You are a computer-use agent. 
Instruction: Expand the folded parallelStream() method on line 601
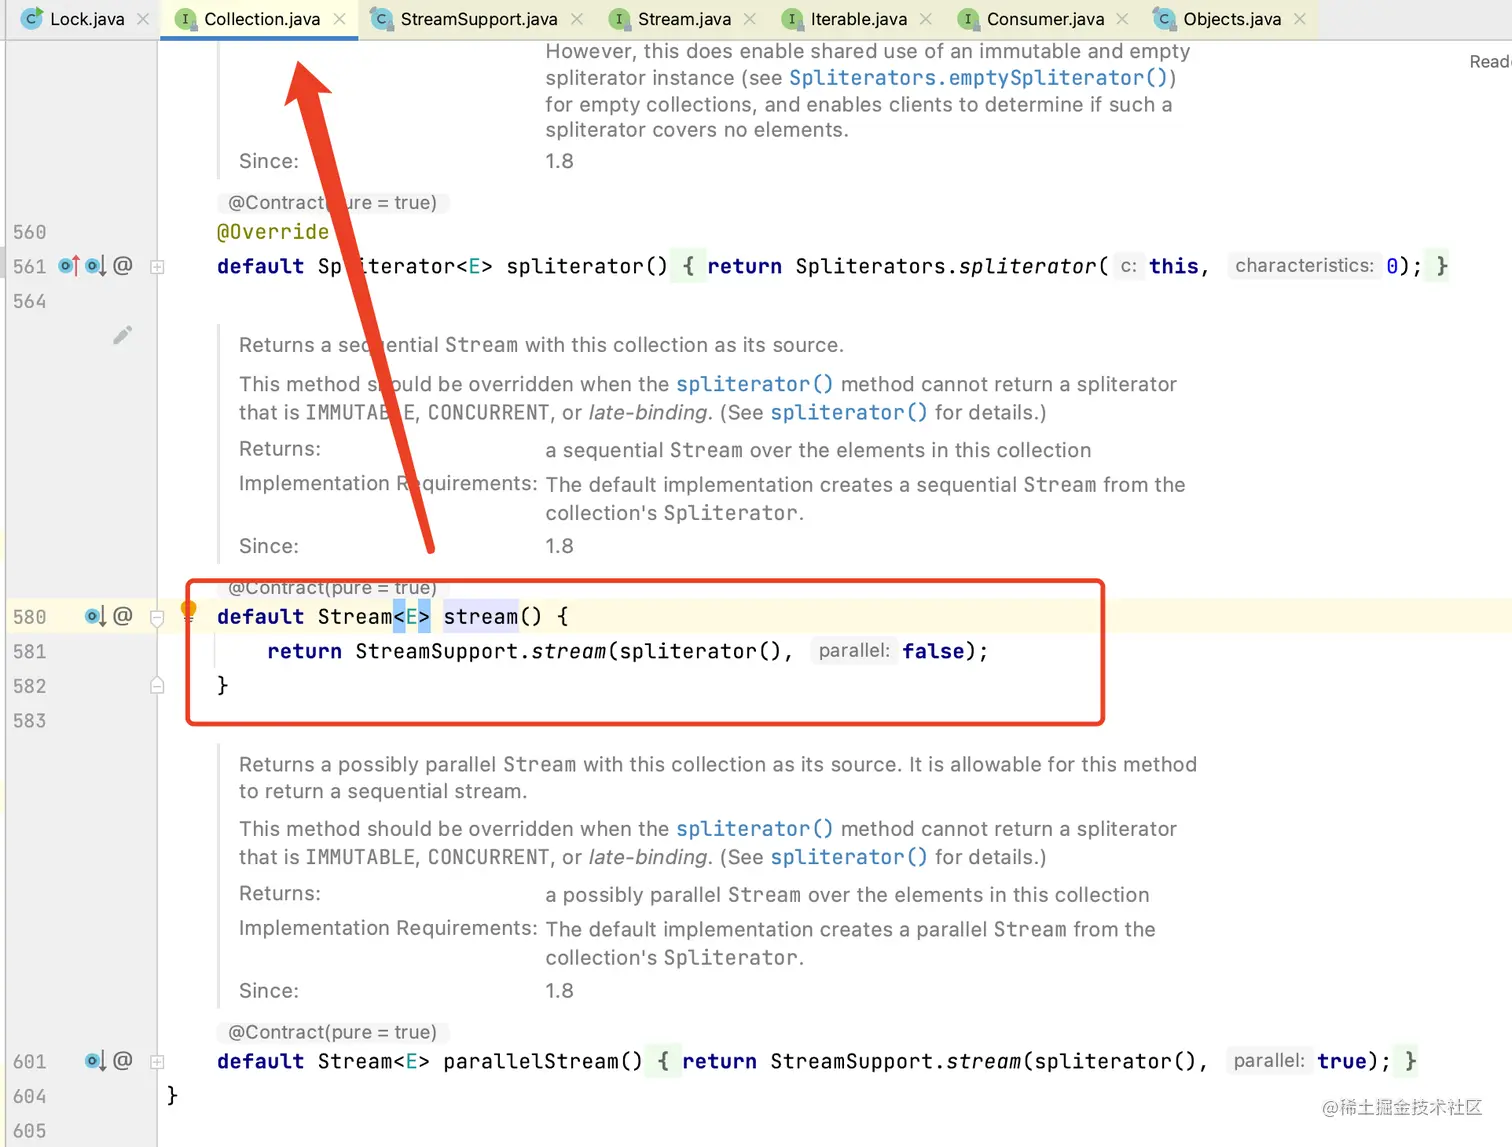(157, 1062)
